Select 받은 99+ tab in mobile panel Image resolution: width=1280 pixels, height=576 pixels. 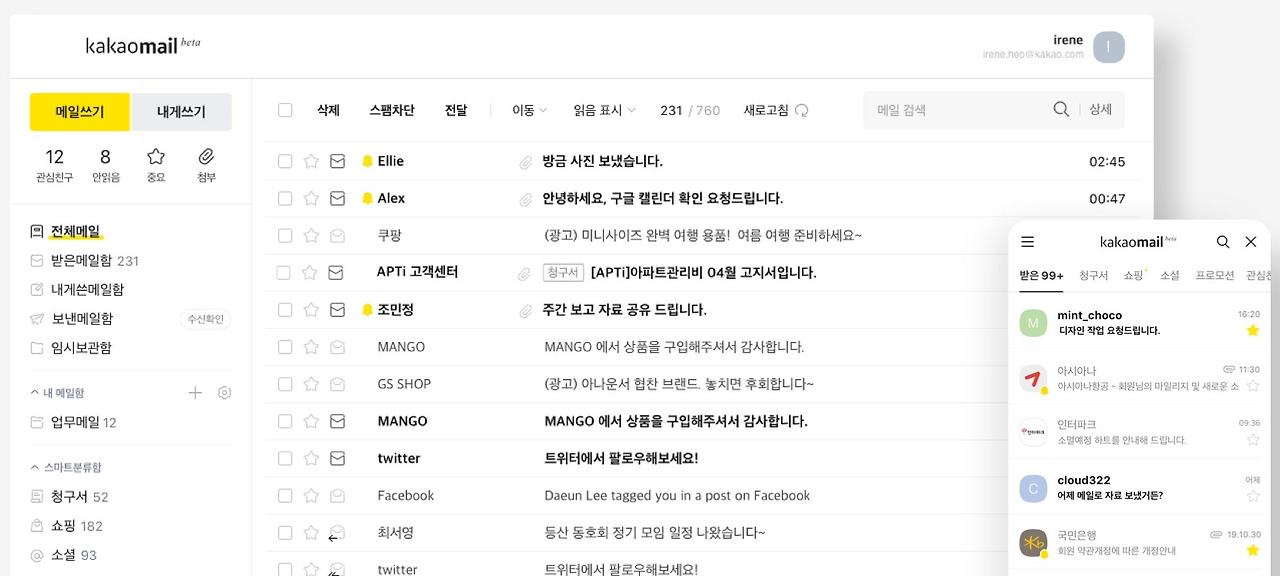pos(1041,275)
